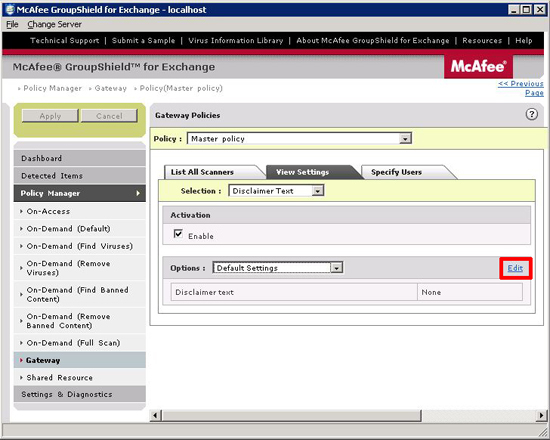Click the Disclaimer text row label
550x440 pixels.
tap(204, 292)
